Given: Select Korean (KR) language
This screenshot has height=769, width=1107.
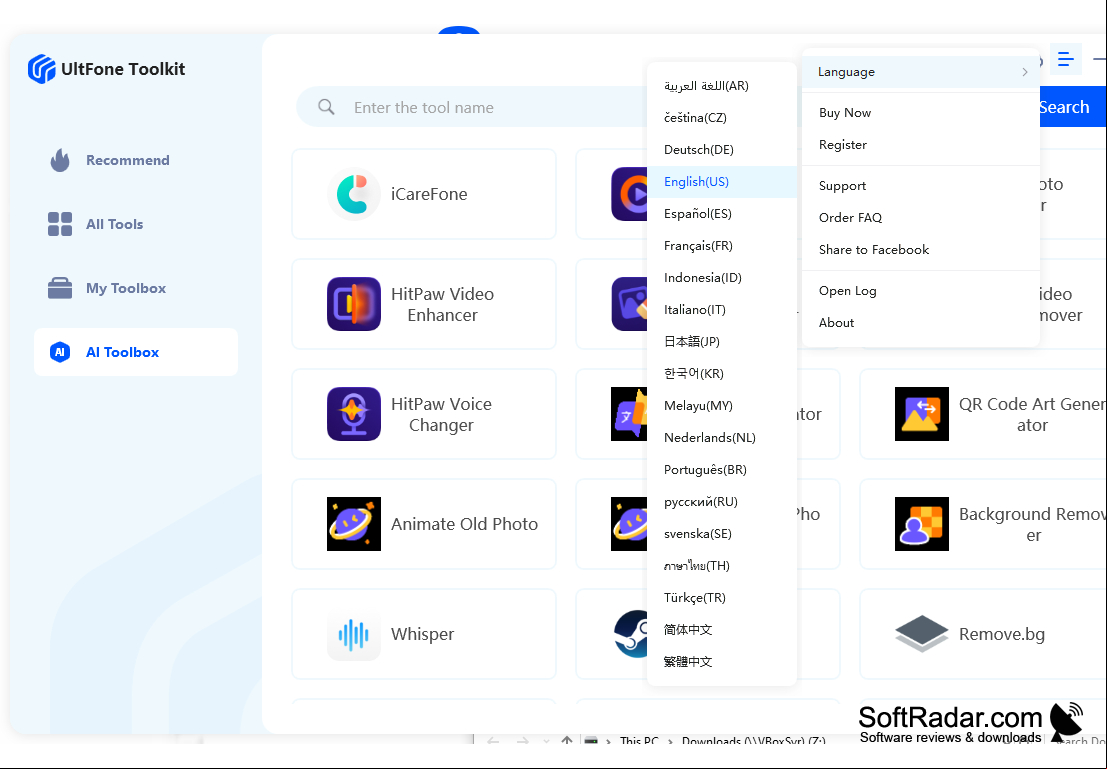Looking at the screenshot, I should pos(722,374).
